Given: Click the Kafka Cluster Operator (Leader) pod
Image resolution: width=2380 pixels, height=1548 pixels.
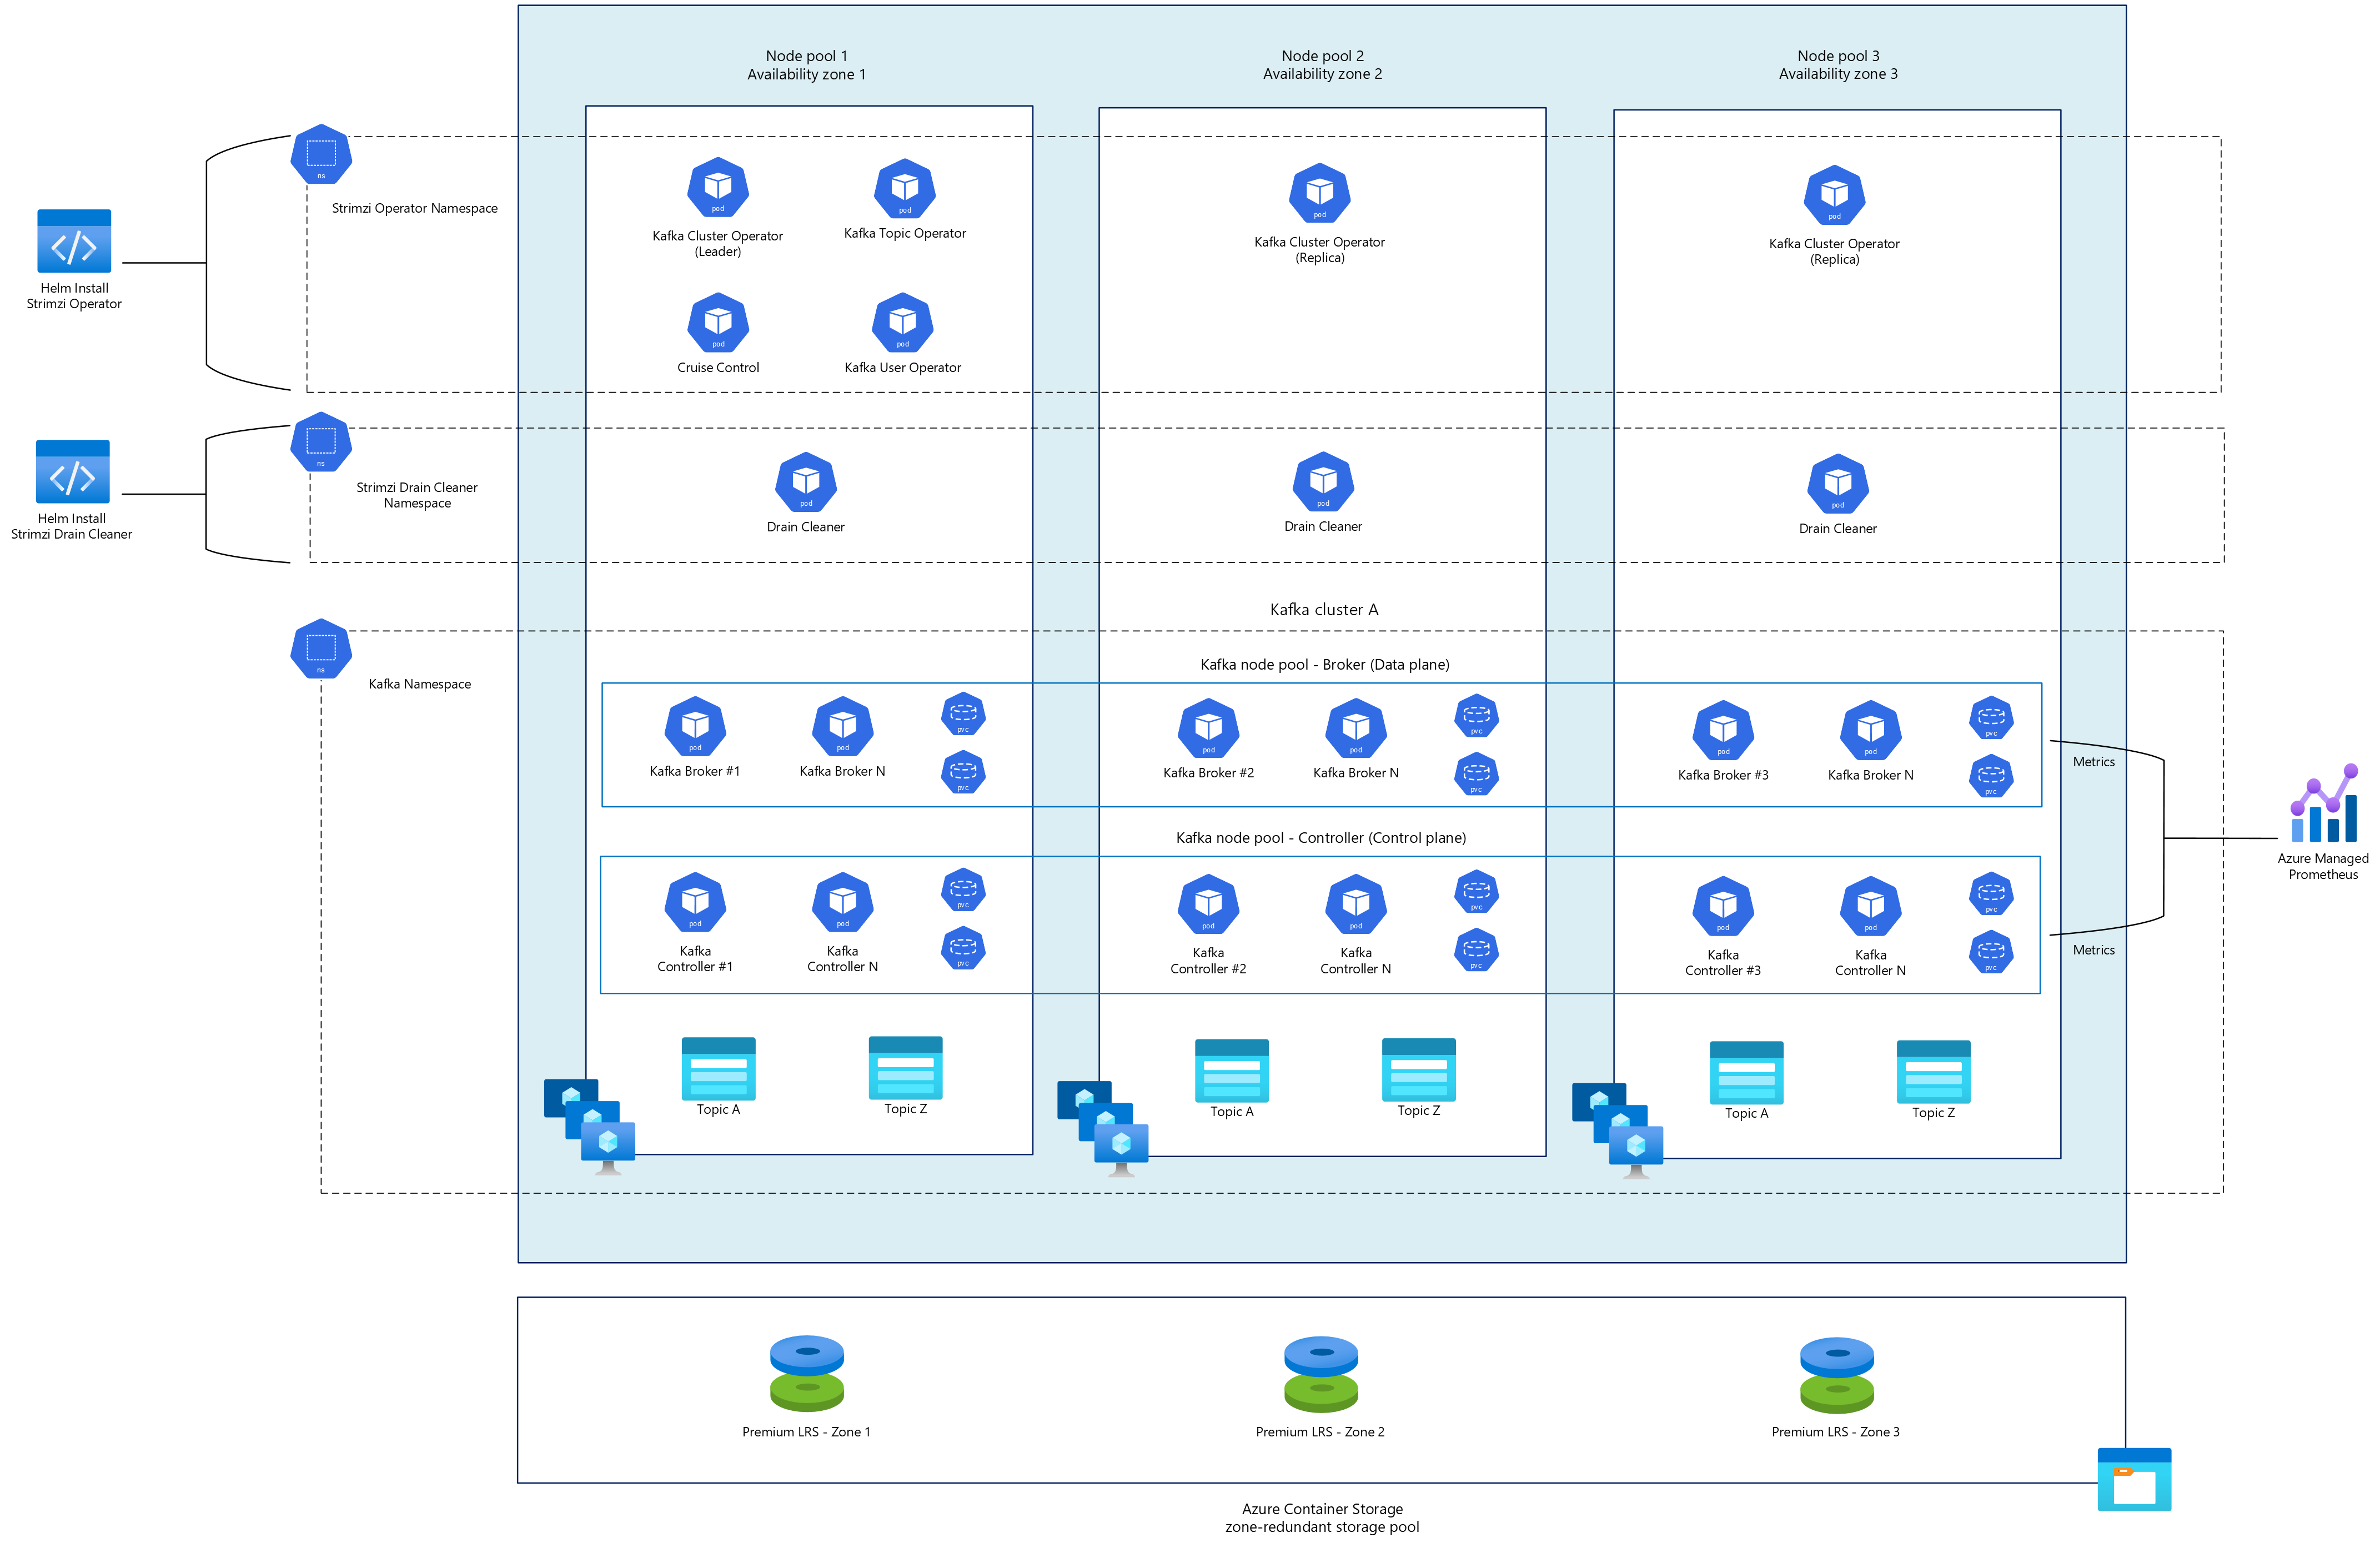Looking at the screenshot, I should pyautogui.click(x=717, y=187).
